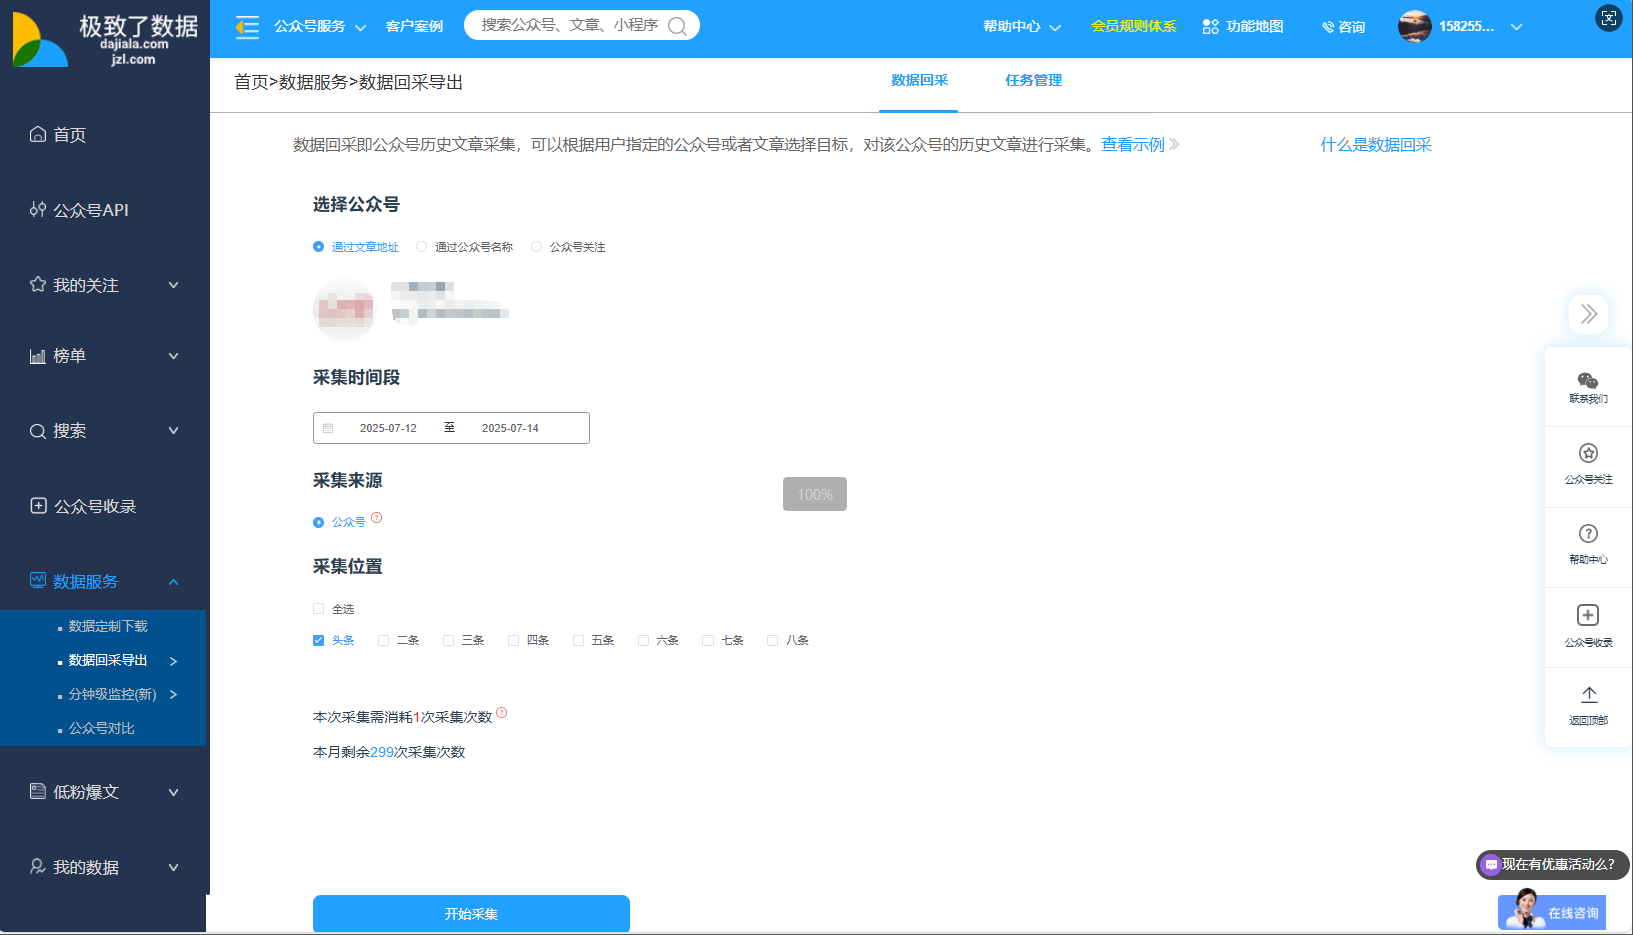Image resolution: width=1633 pixels, height=935 pixels.
Task: Check the 全选 checkbox
Action: tap(318, 608)
